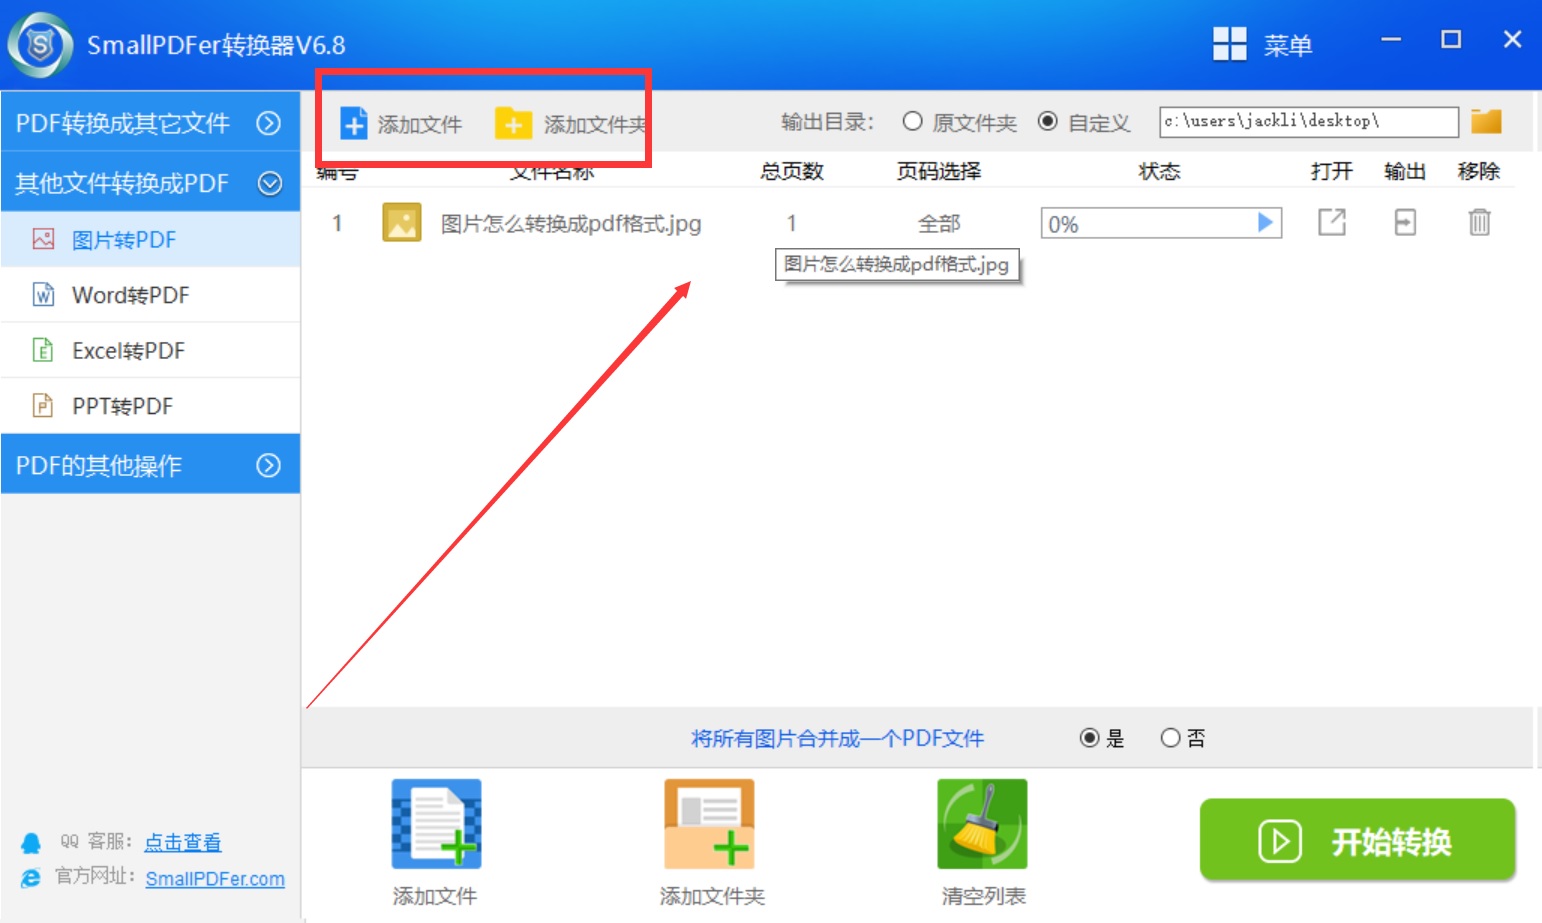Select PPT转PDF in the sidebar

click(x=150, y=406)
